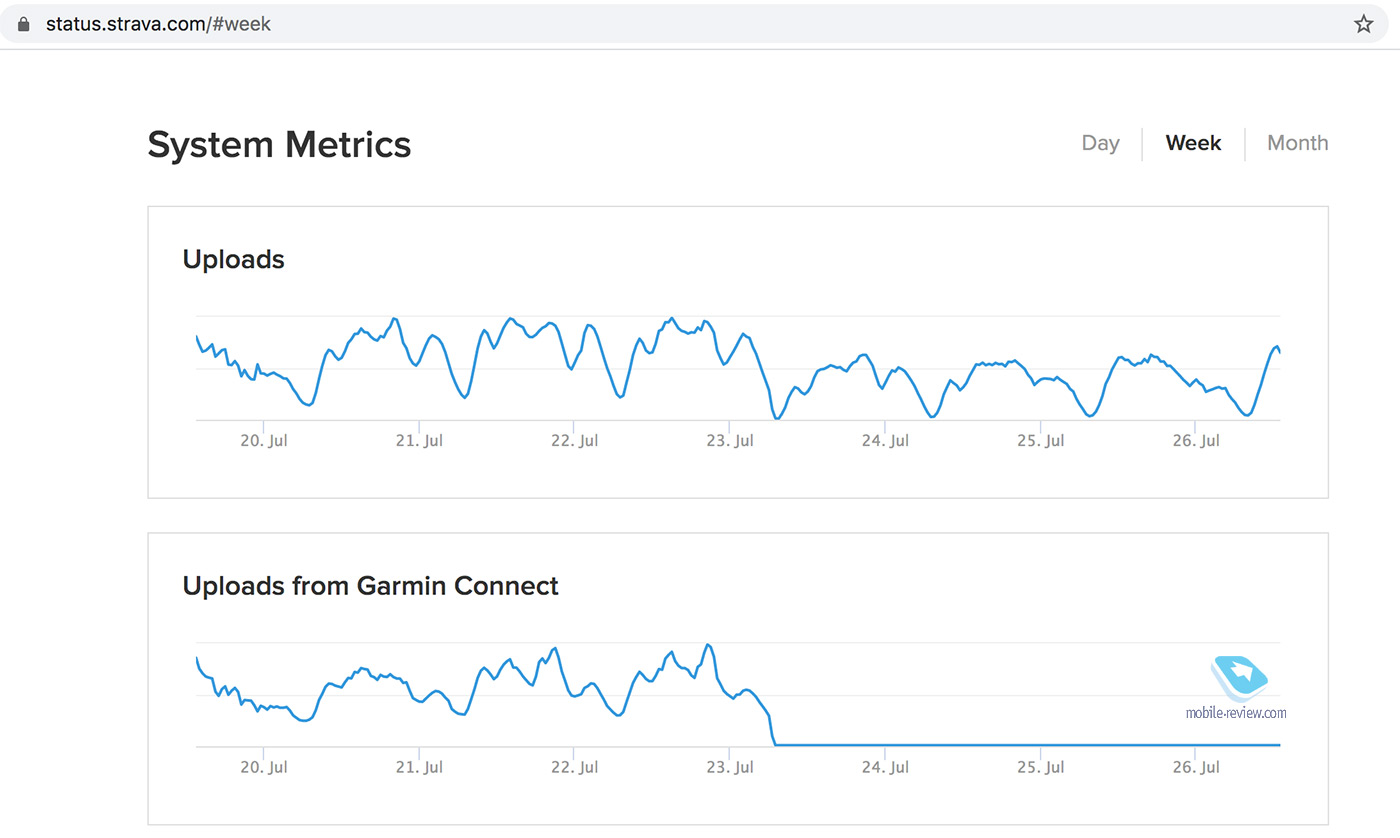Viewport: 1400px width, 838px height.
Task: Click the Uploads from Garmin Connect title
Action: (370, 586)
